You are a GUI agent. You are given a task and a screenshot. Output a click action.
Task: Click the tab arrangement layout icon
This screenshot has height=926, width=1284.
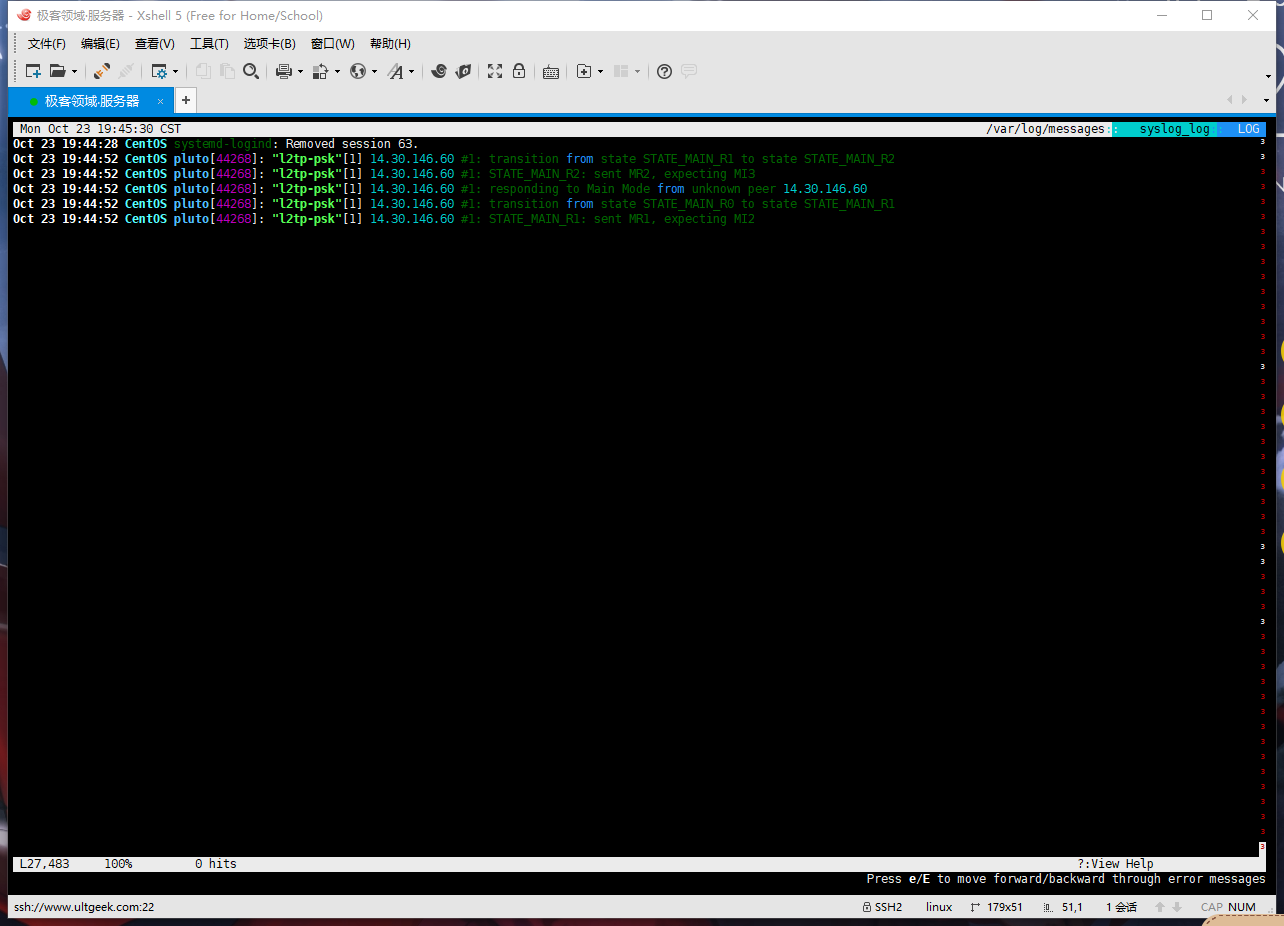[621, 71]
